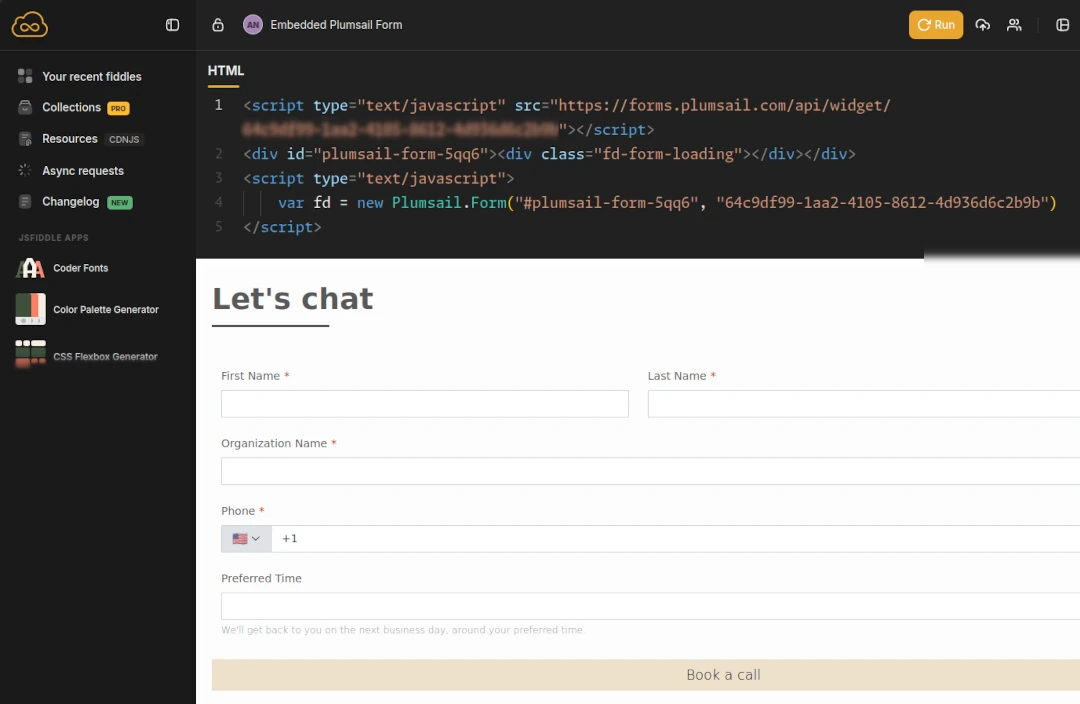Screen dimensions: 1080x704
Task: Click the PRO badge next to Collections
Action: point(118,108)
